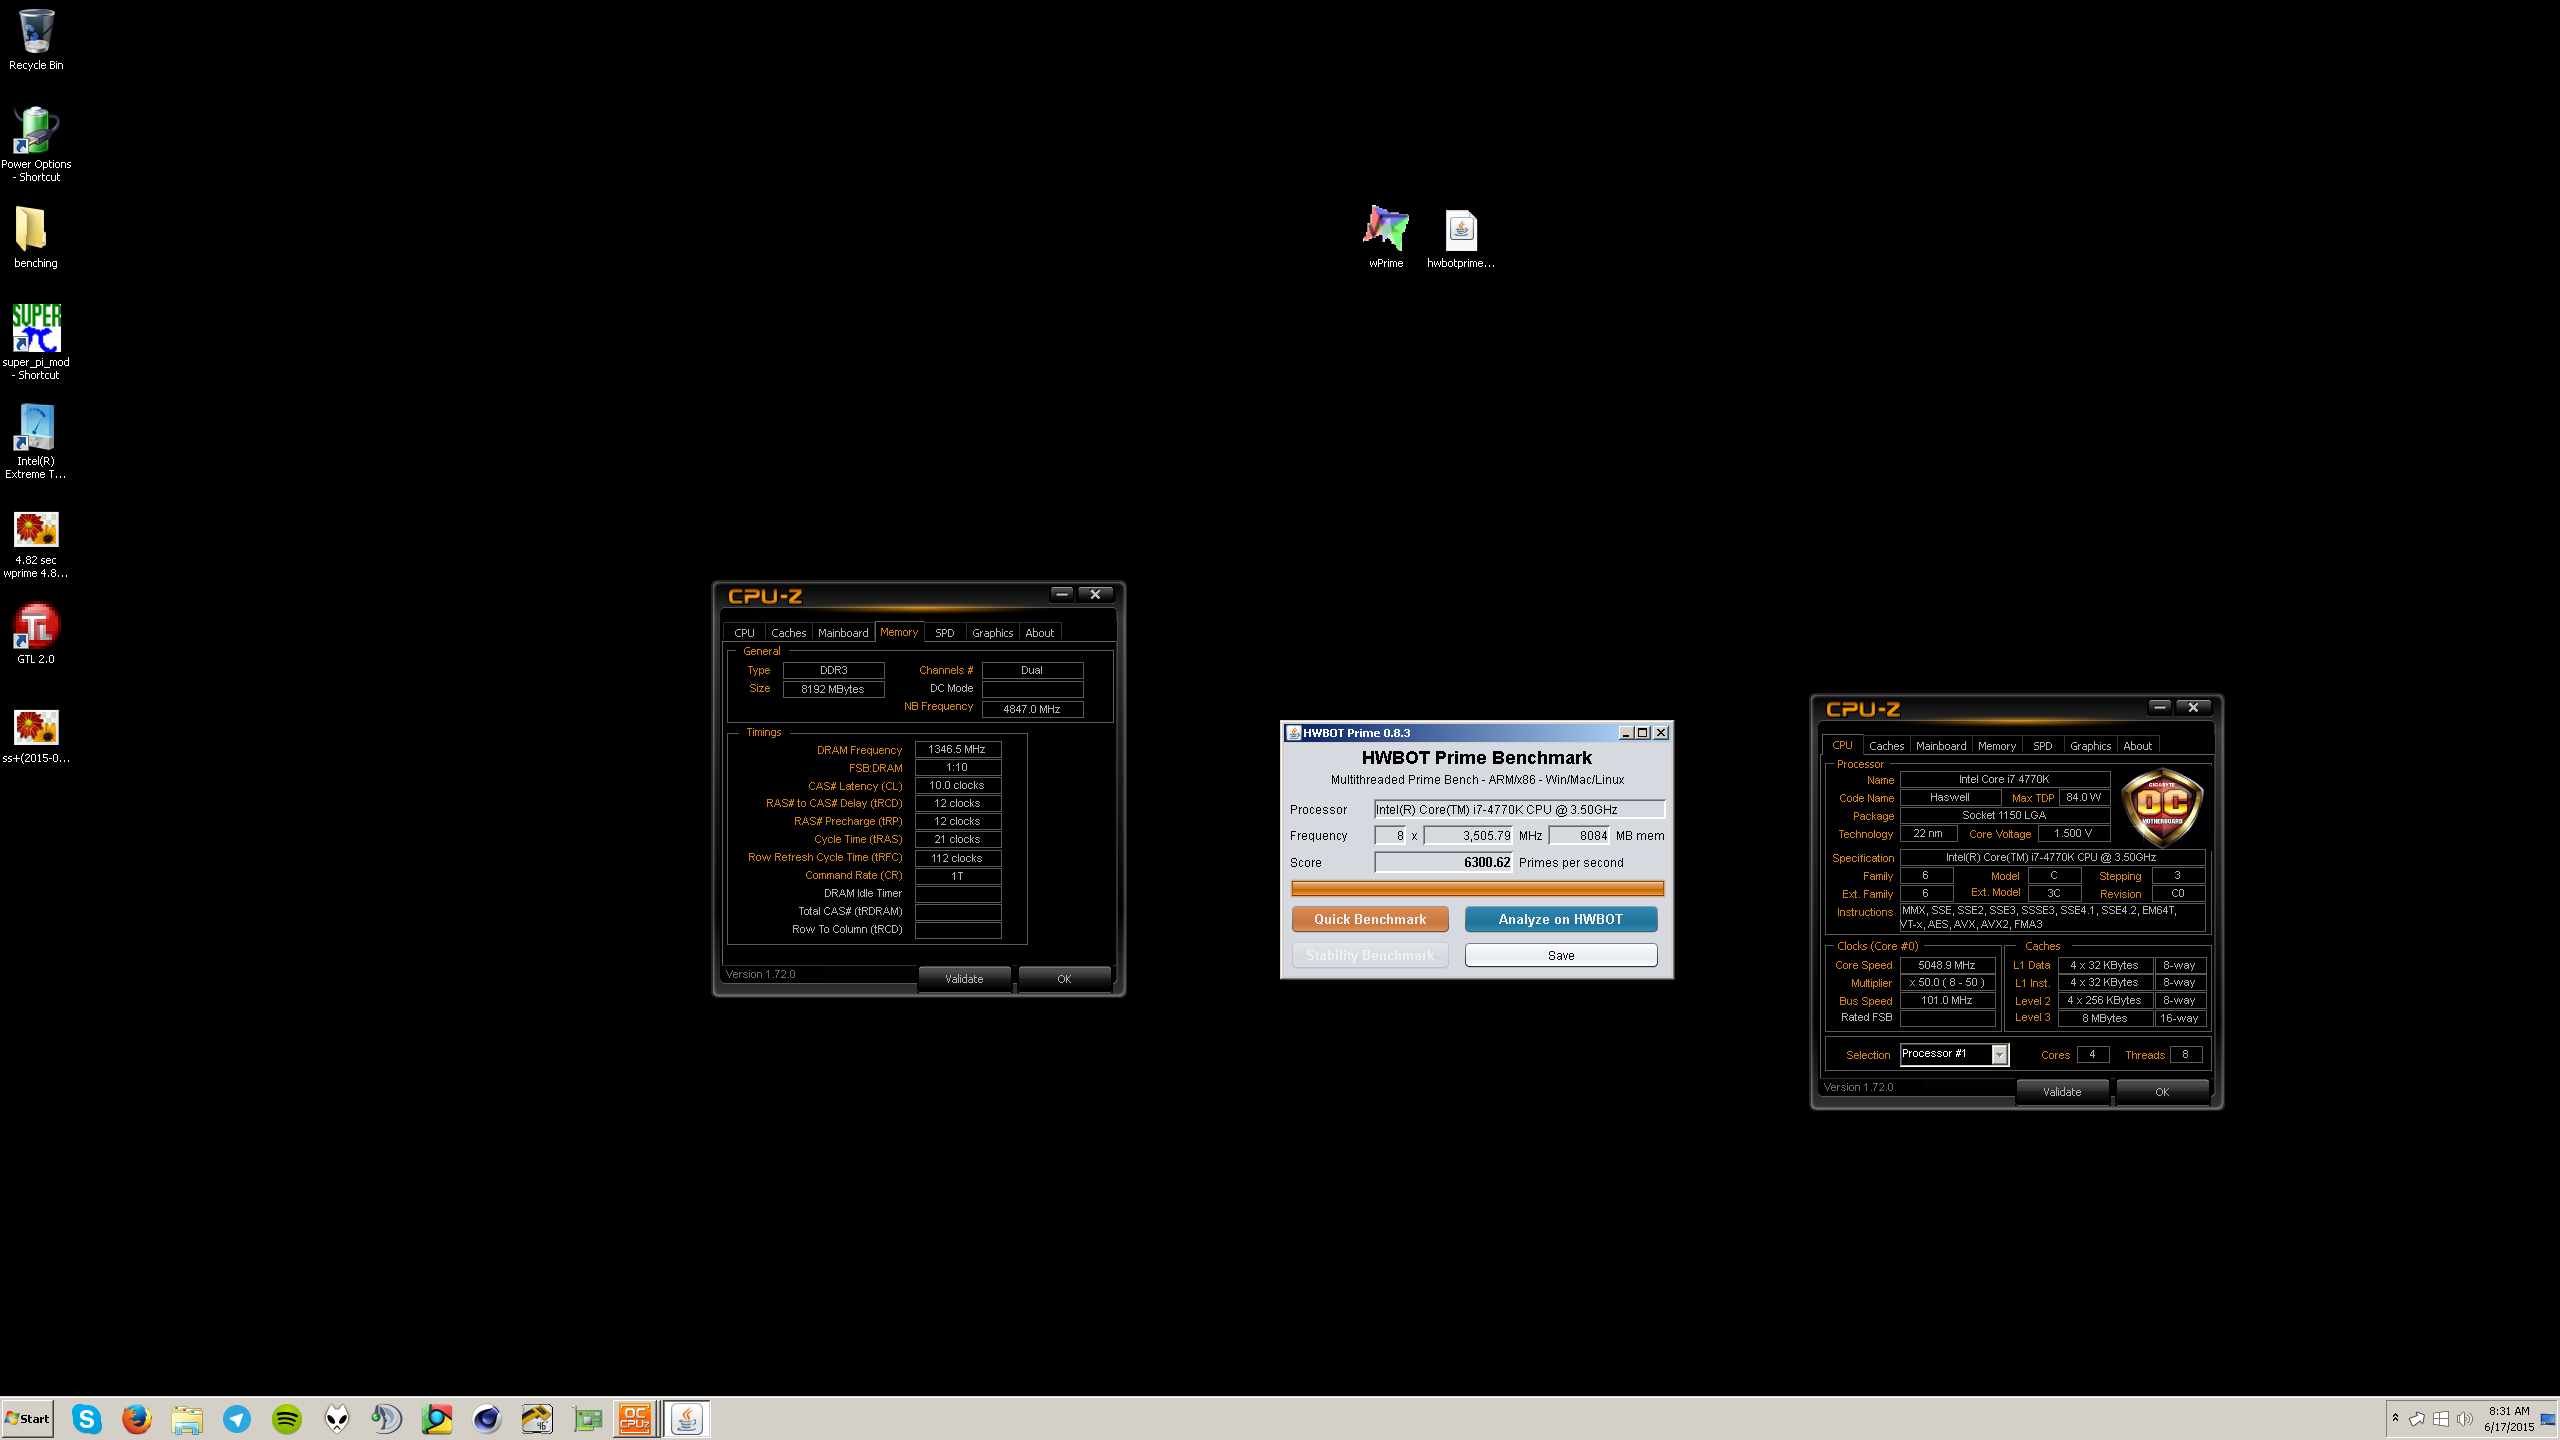Select the super_pi_mod shortcut icon
This screenshot has height=1440, width=2560.
click(x=36, y=341)
